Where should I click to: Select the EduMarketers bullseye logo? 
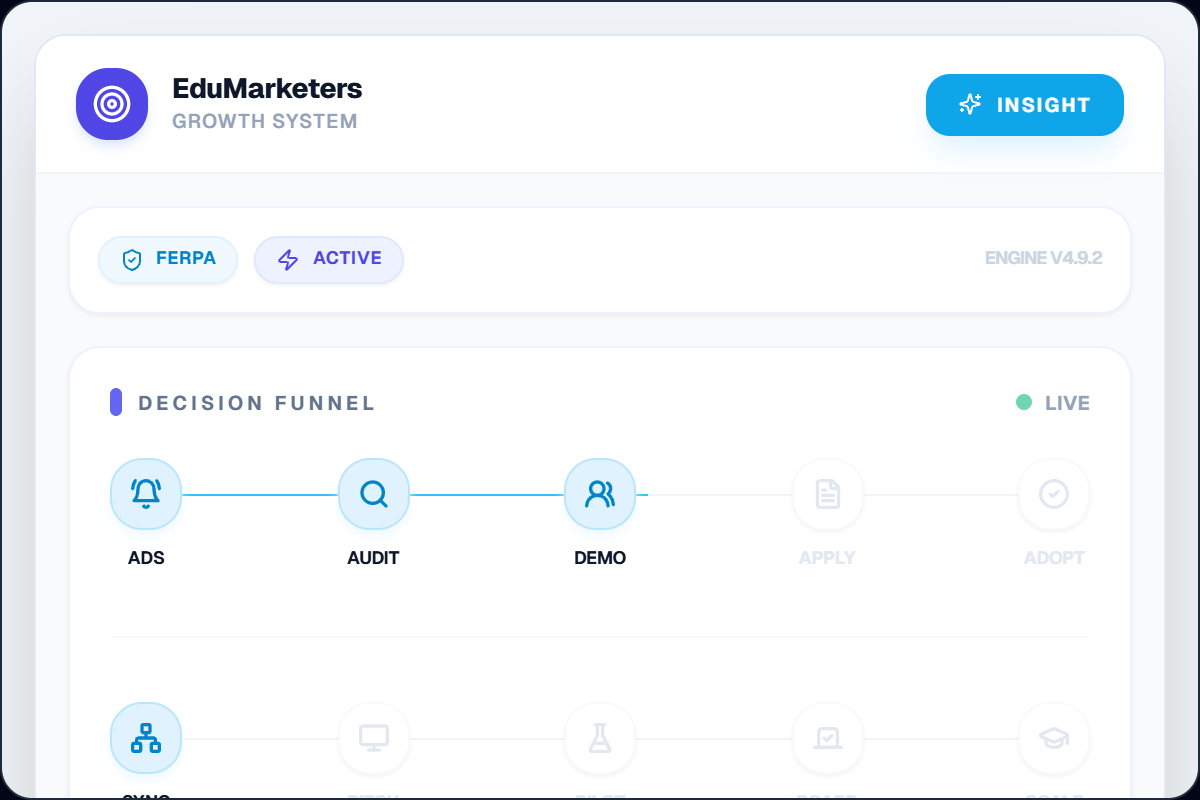(x=112, y=104)
